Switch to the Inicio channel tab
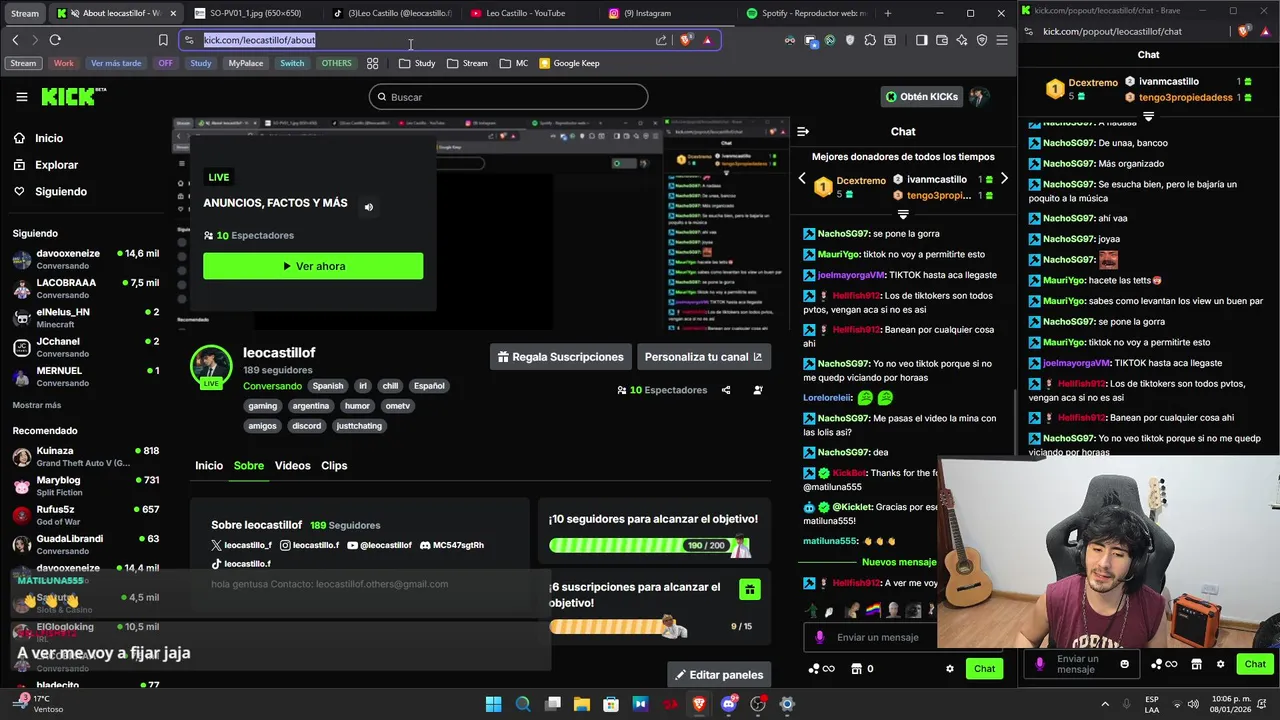Viewport: 1280px width, 720px height. pyautogui.click(x=209, y=466)
